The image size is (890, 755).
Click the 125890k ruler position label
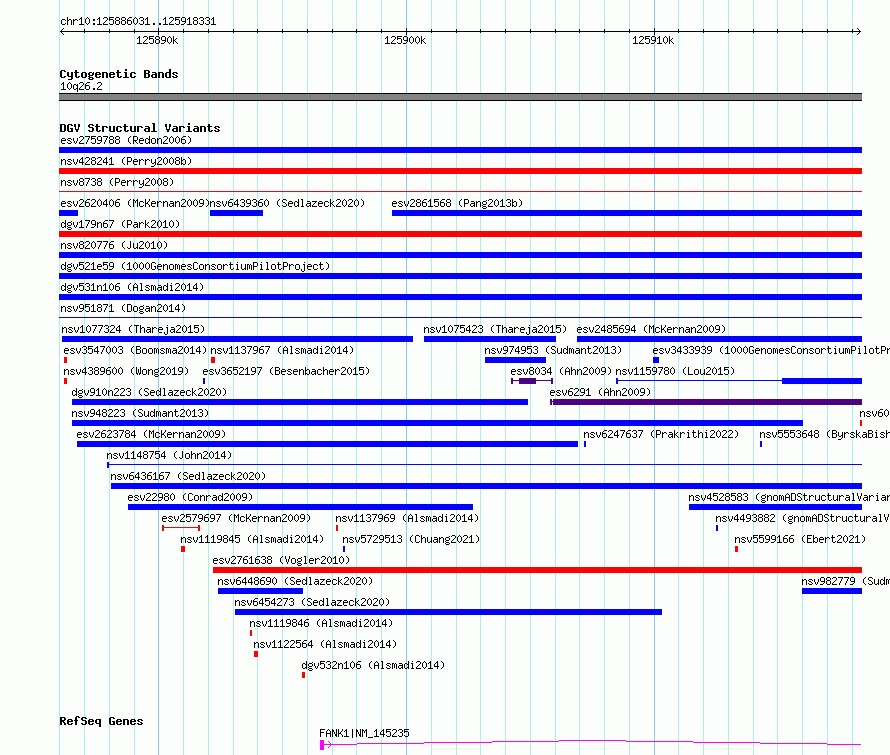[x=157, y=40]
